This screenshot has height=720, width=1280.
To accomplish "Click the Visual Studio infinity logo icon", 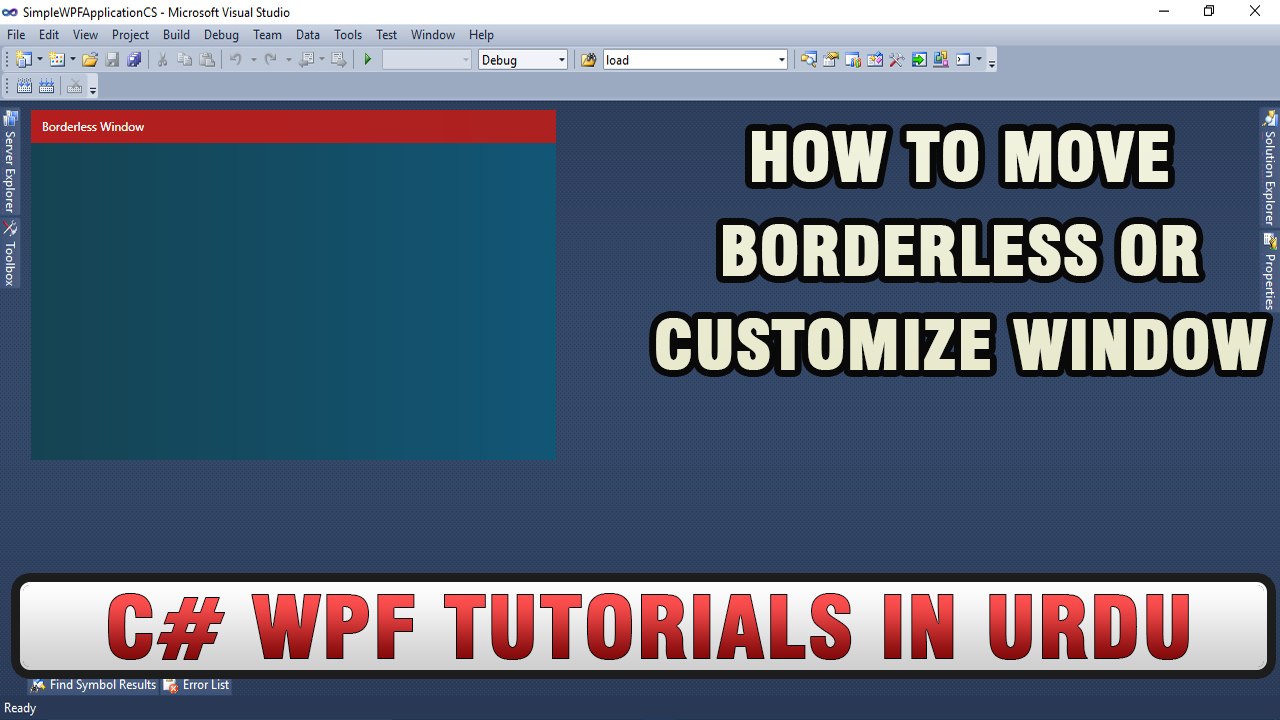I will click(10, 12).
